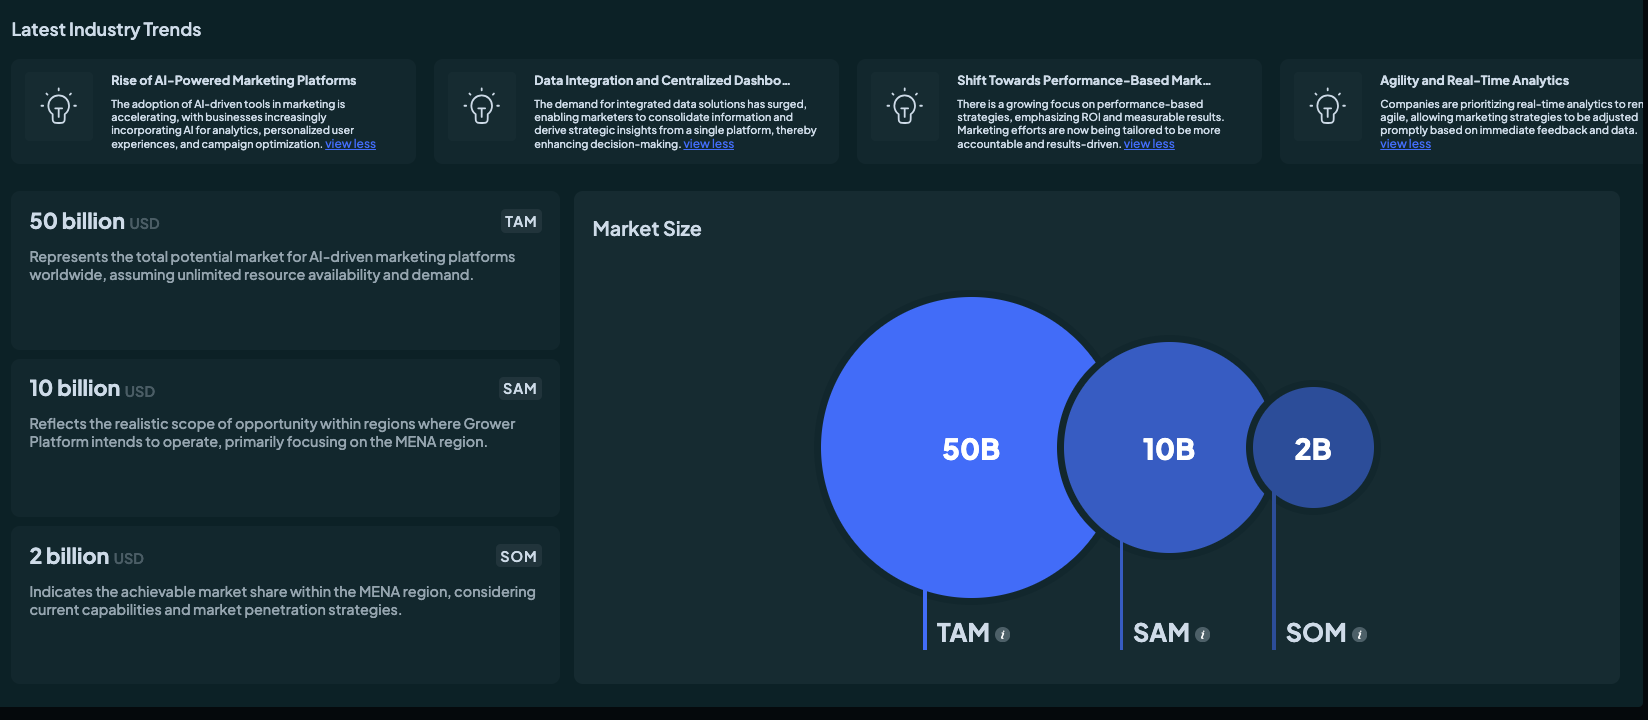
Task: Click the SOM label under chart
Action: coord(1316,633)
